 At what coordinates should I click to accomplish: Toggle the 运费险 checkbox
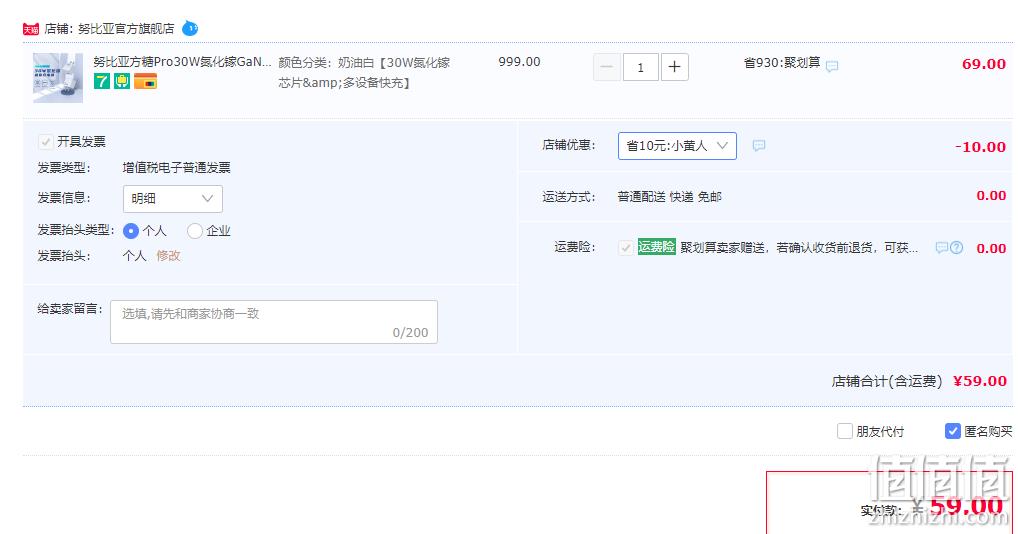625,247
